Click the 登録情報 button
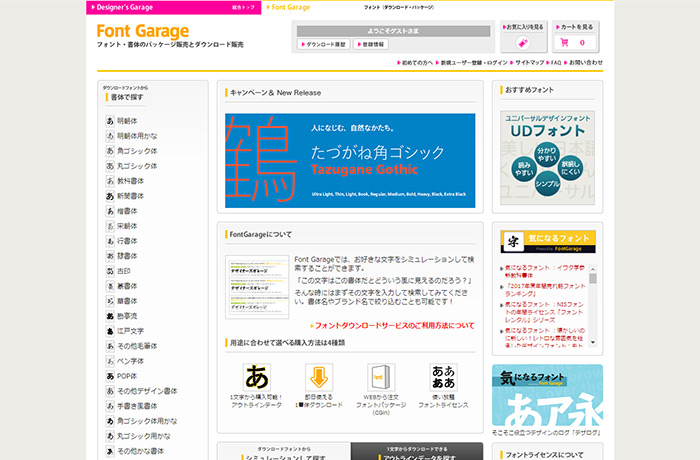This screenshot has width=700, height=460. [371, 44]
